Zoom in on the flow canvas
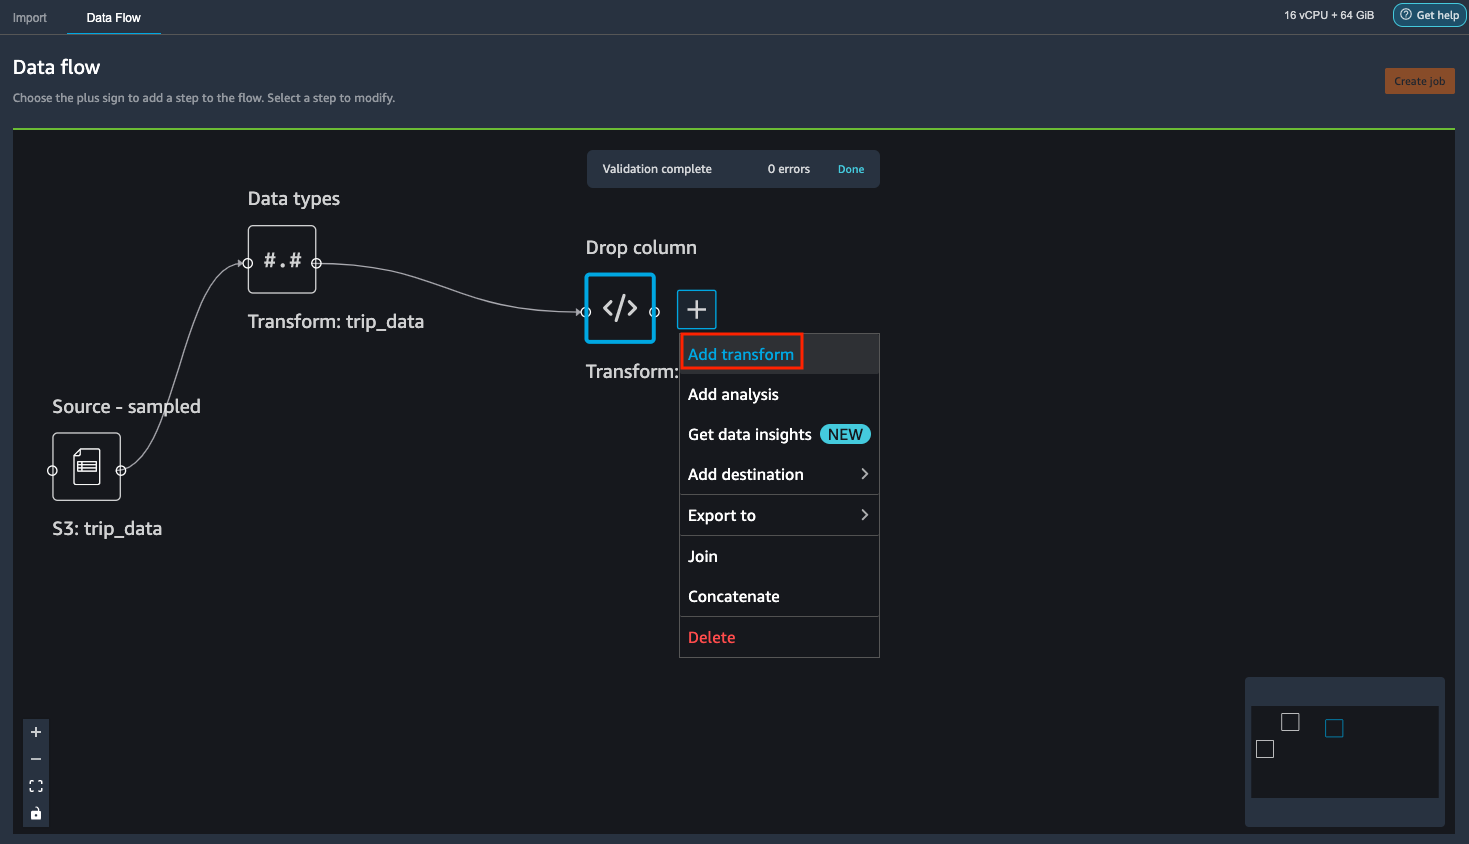 click(35, 732)
